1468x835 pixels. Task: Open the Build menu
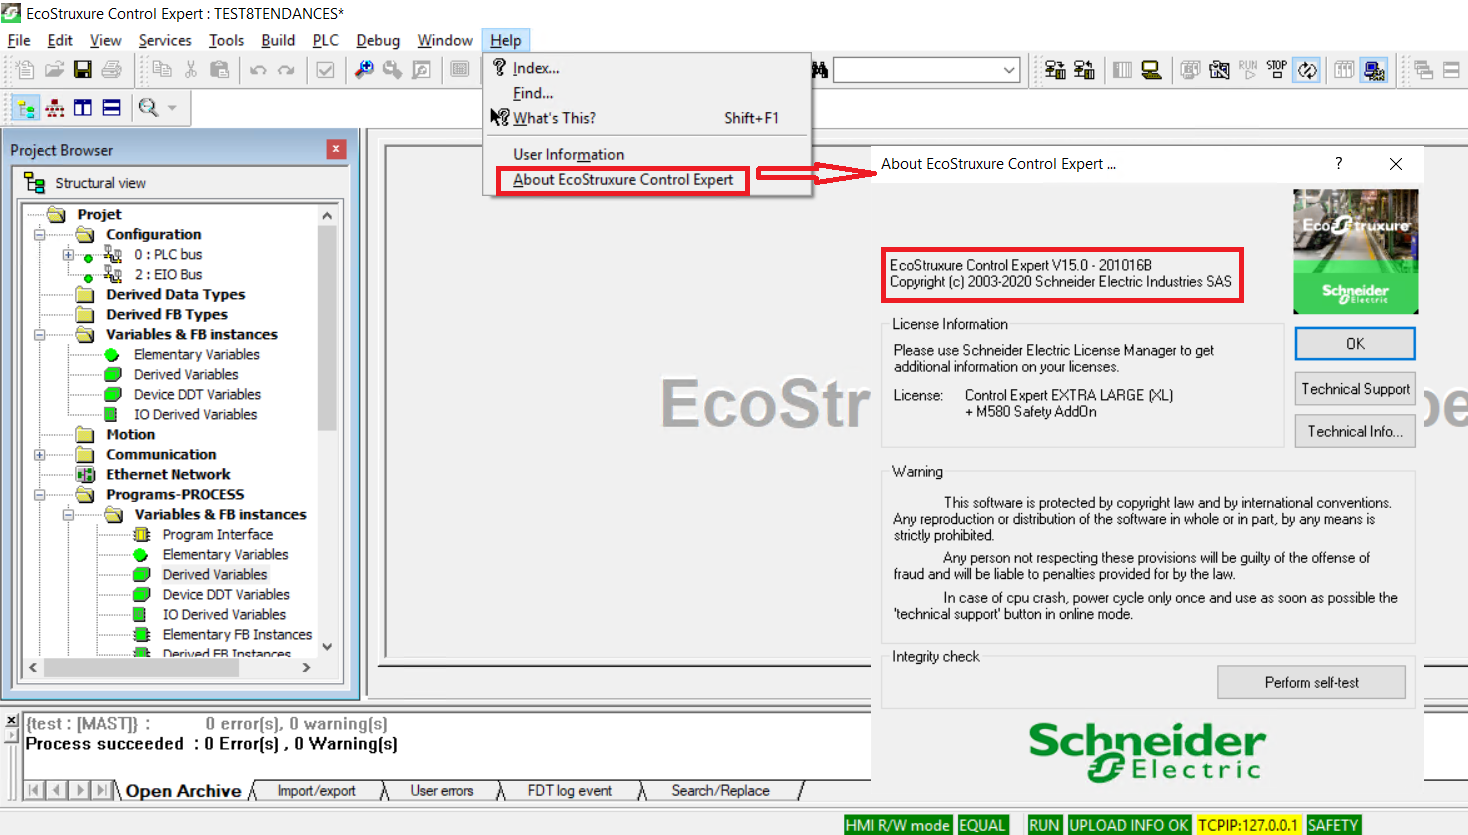[x=278, y=40]
